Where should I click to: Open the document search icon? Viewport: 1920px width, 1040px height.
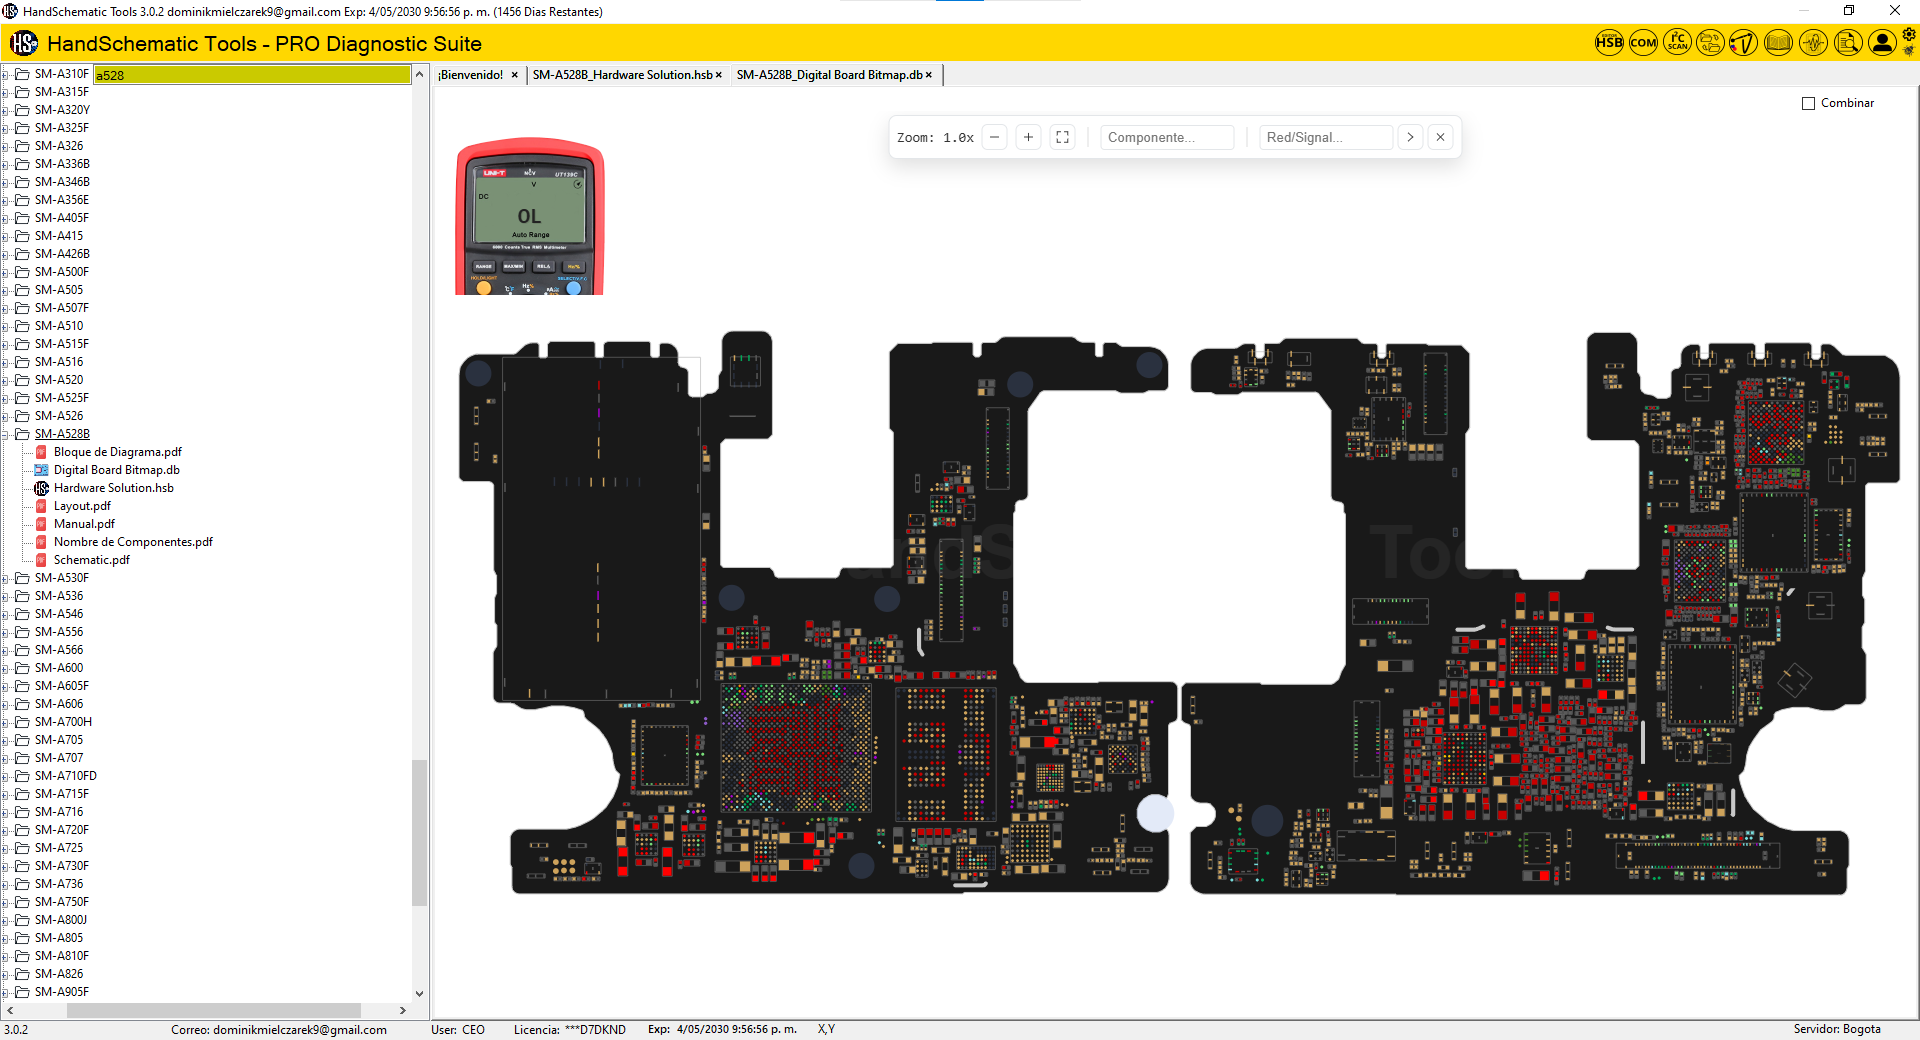(1848, 43)
